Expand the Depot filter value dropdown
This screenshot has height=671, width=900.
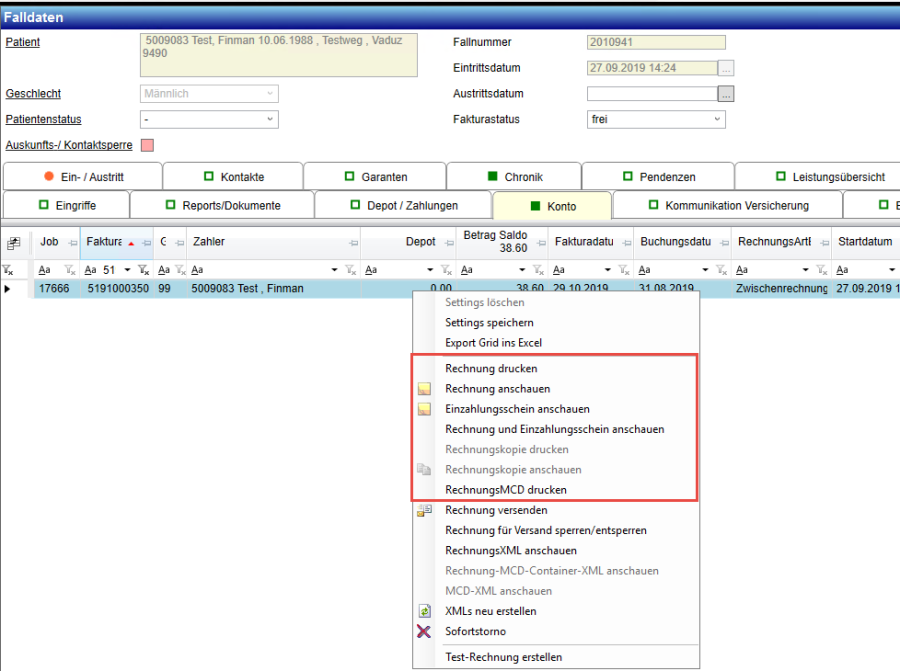430,270
